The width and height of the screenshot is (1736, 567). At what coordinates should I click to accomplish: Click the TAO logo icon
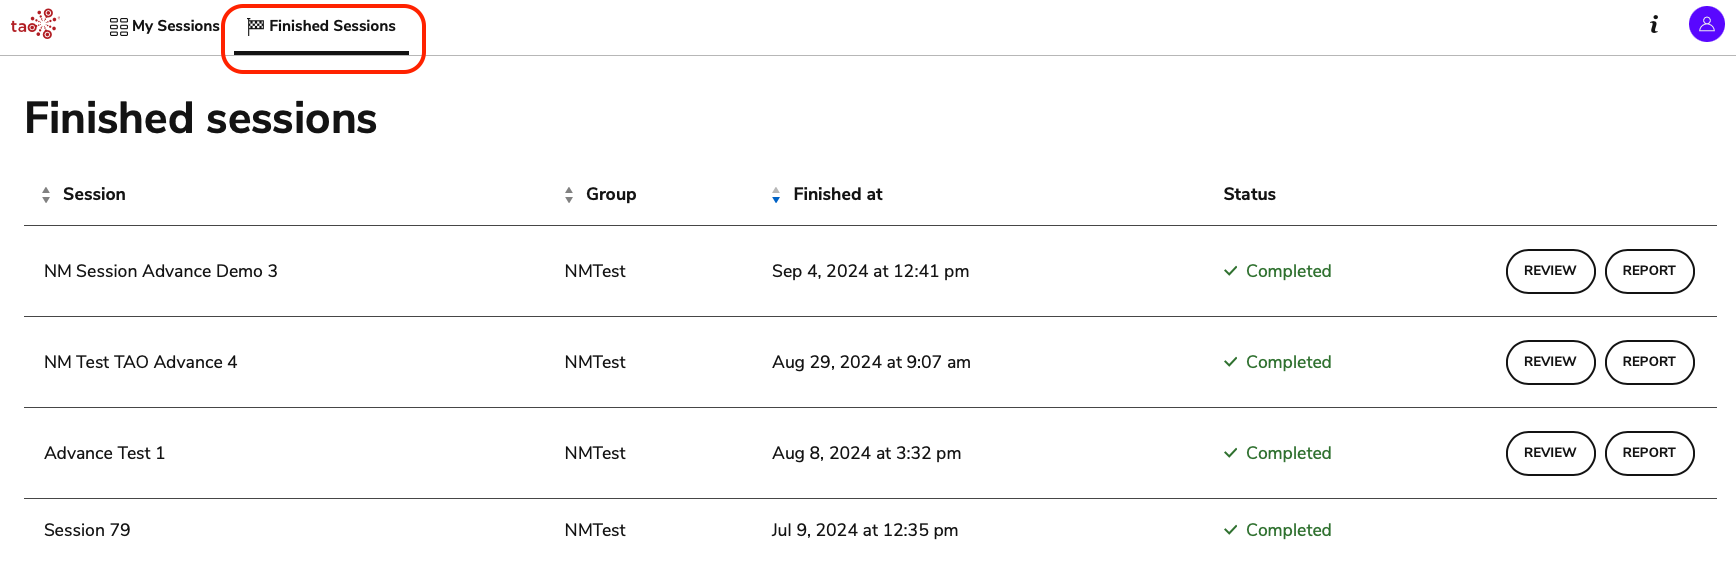point(35,25)
